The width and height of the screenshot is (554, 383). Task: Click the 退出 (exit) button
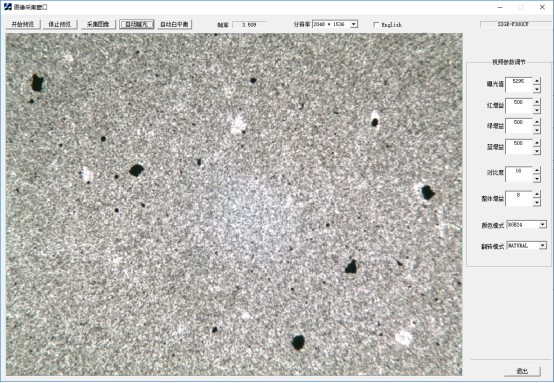click(x=523, y=371)
